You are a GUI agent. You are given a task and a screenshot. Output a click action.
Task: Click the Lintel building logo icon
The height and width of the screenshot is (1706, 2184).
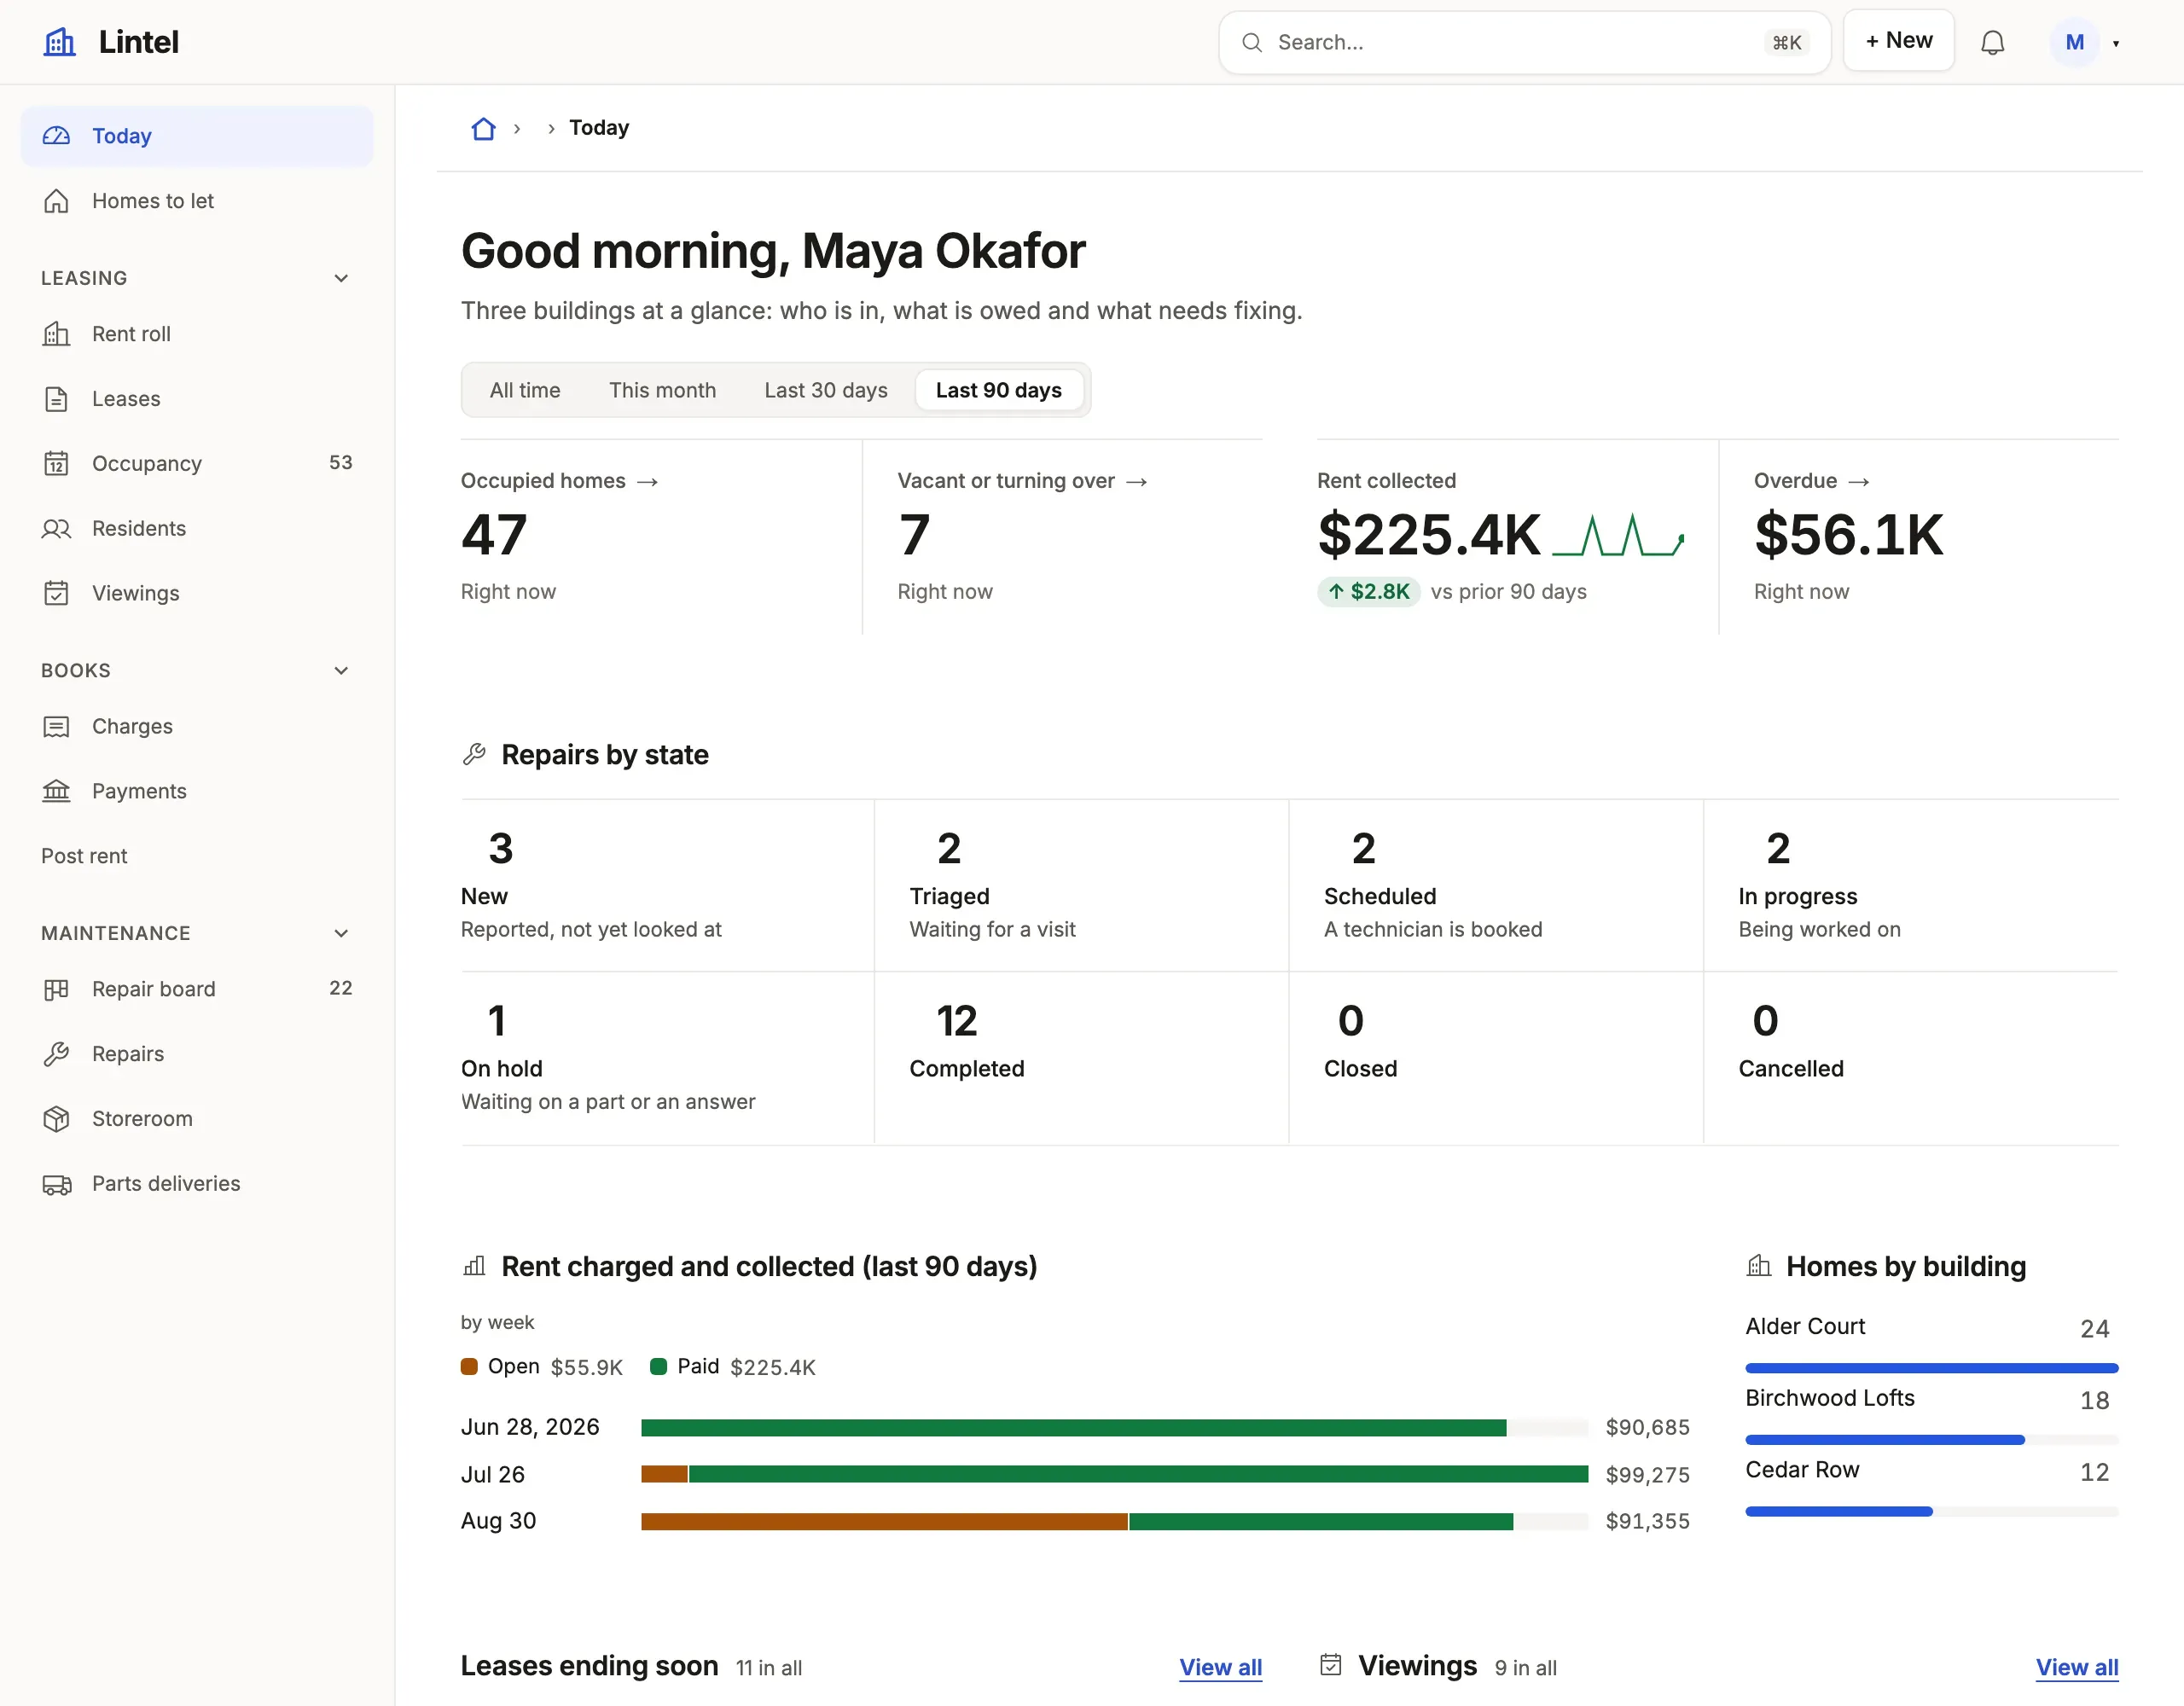coord(60,42)
